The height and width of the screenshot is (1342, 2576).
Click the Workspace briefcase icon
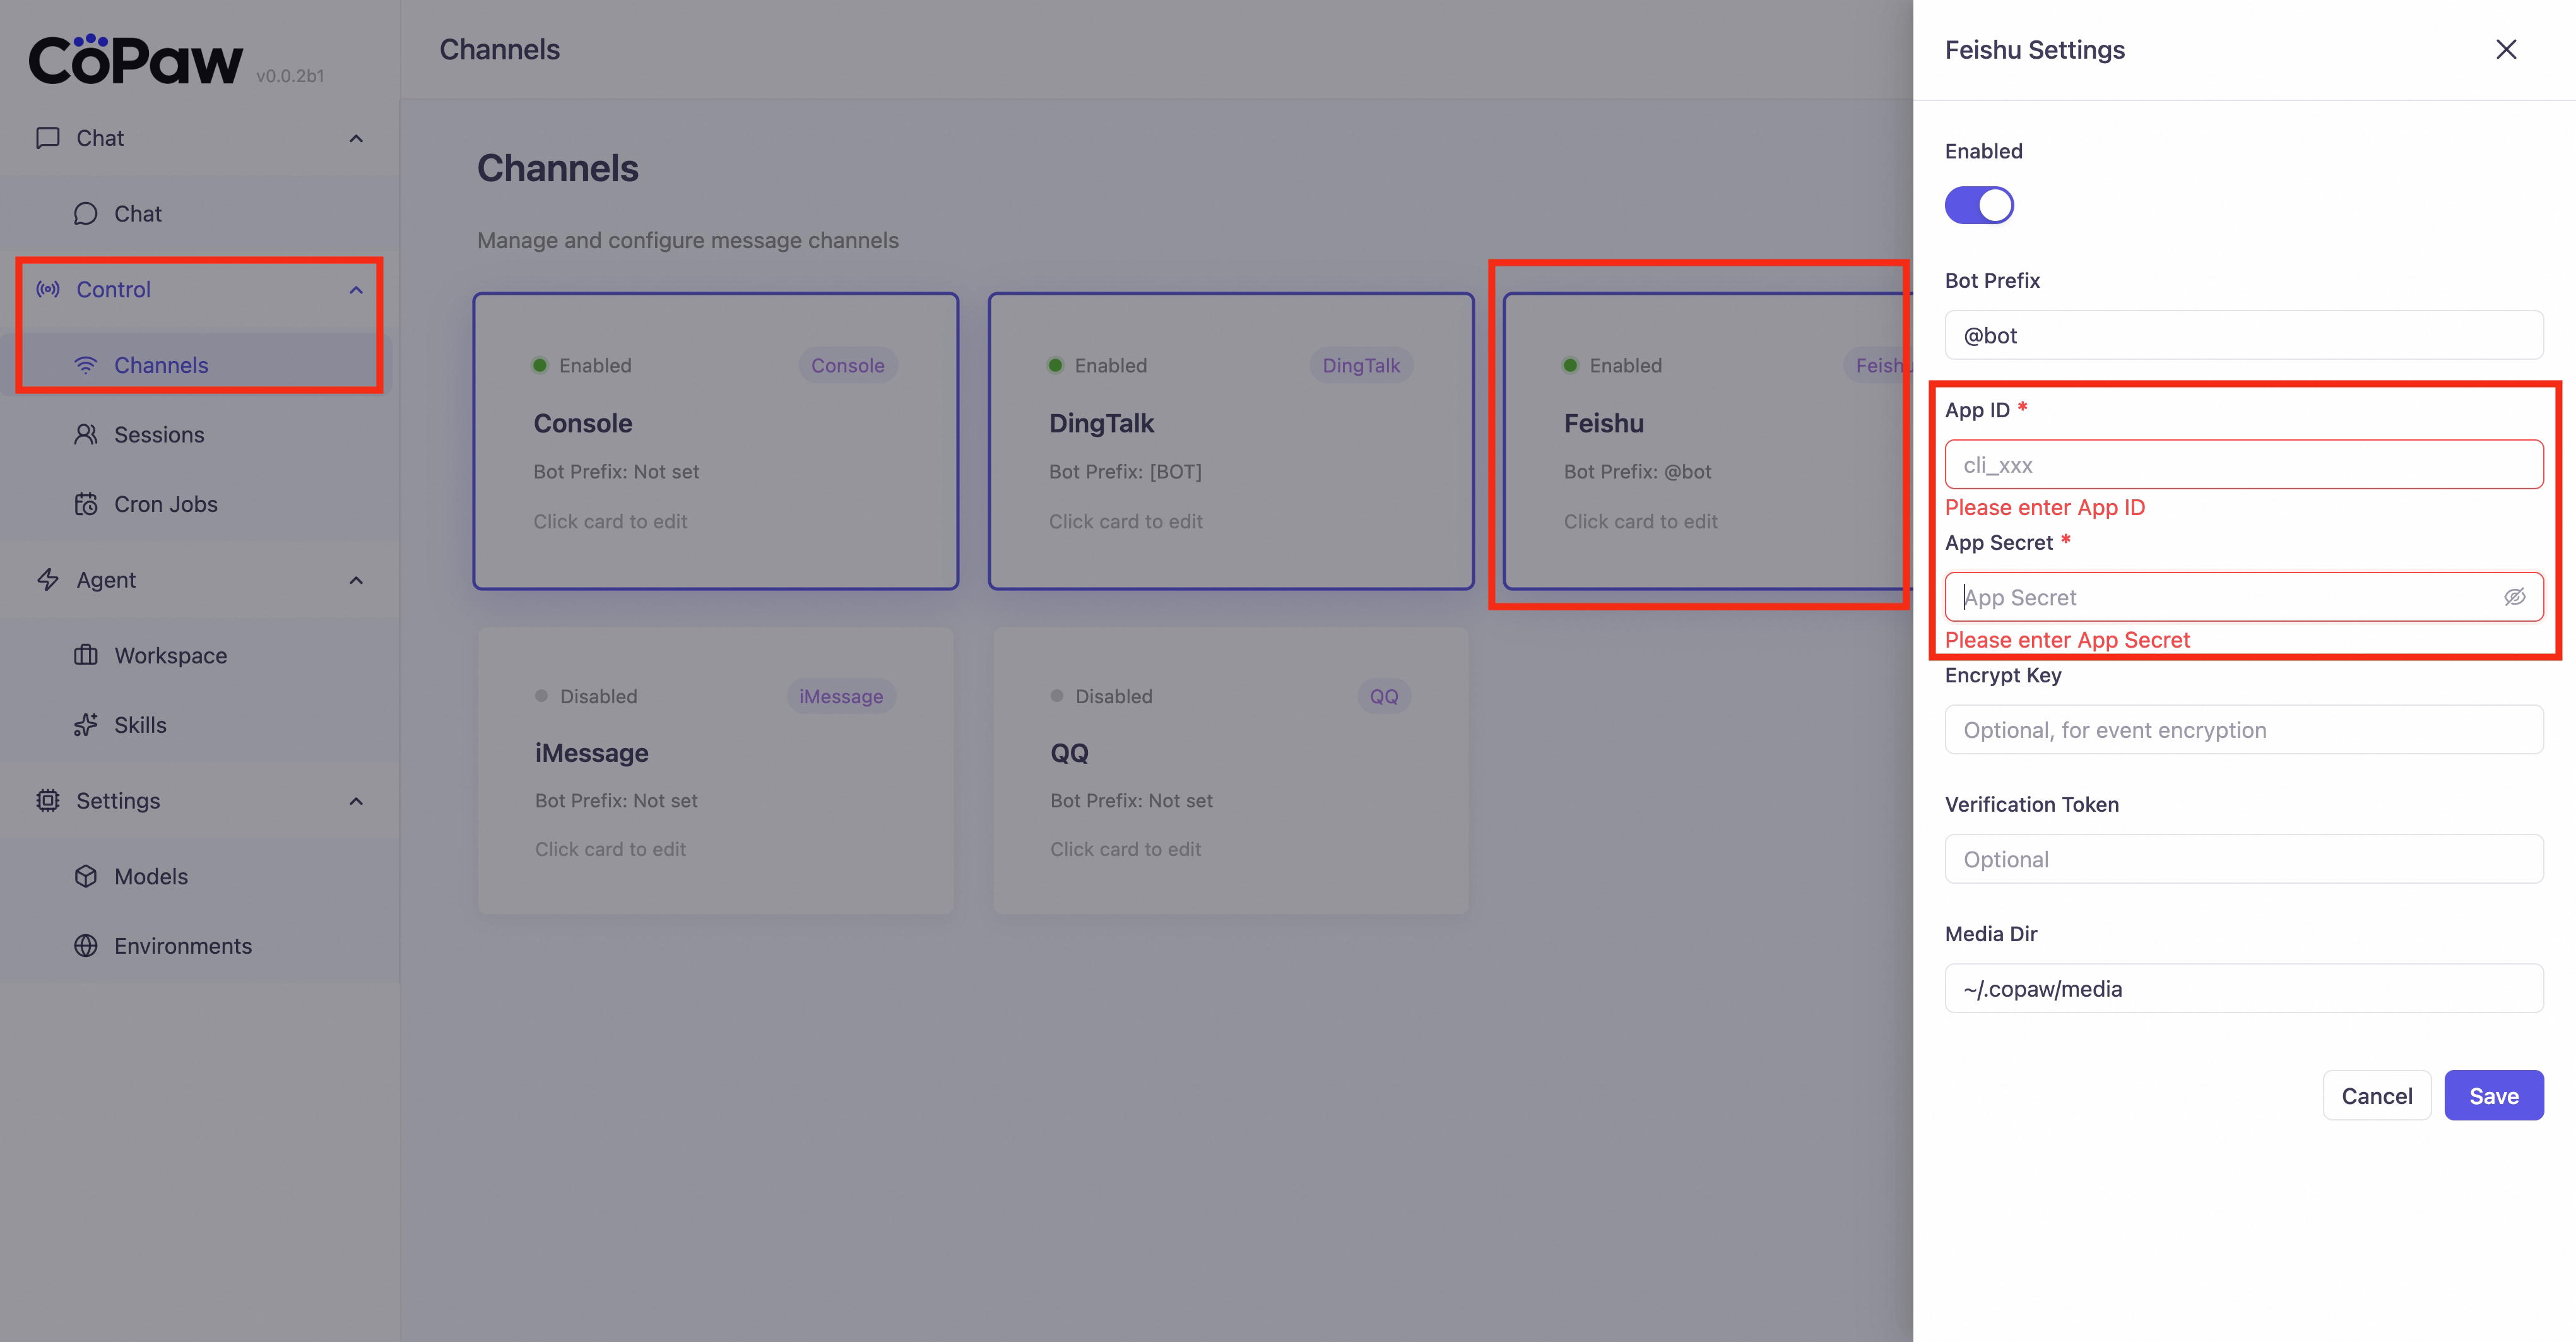(86, 655)
